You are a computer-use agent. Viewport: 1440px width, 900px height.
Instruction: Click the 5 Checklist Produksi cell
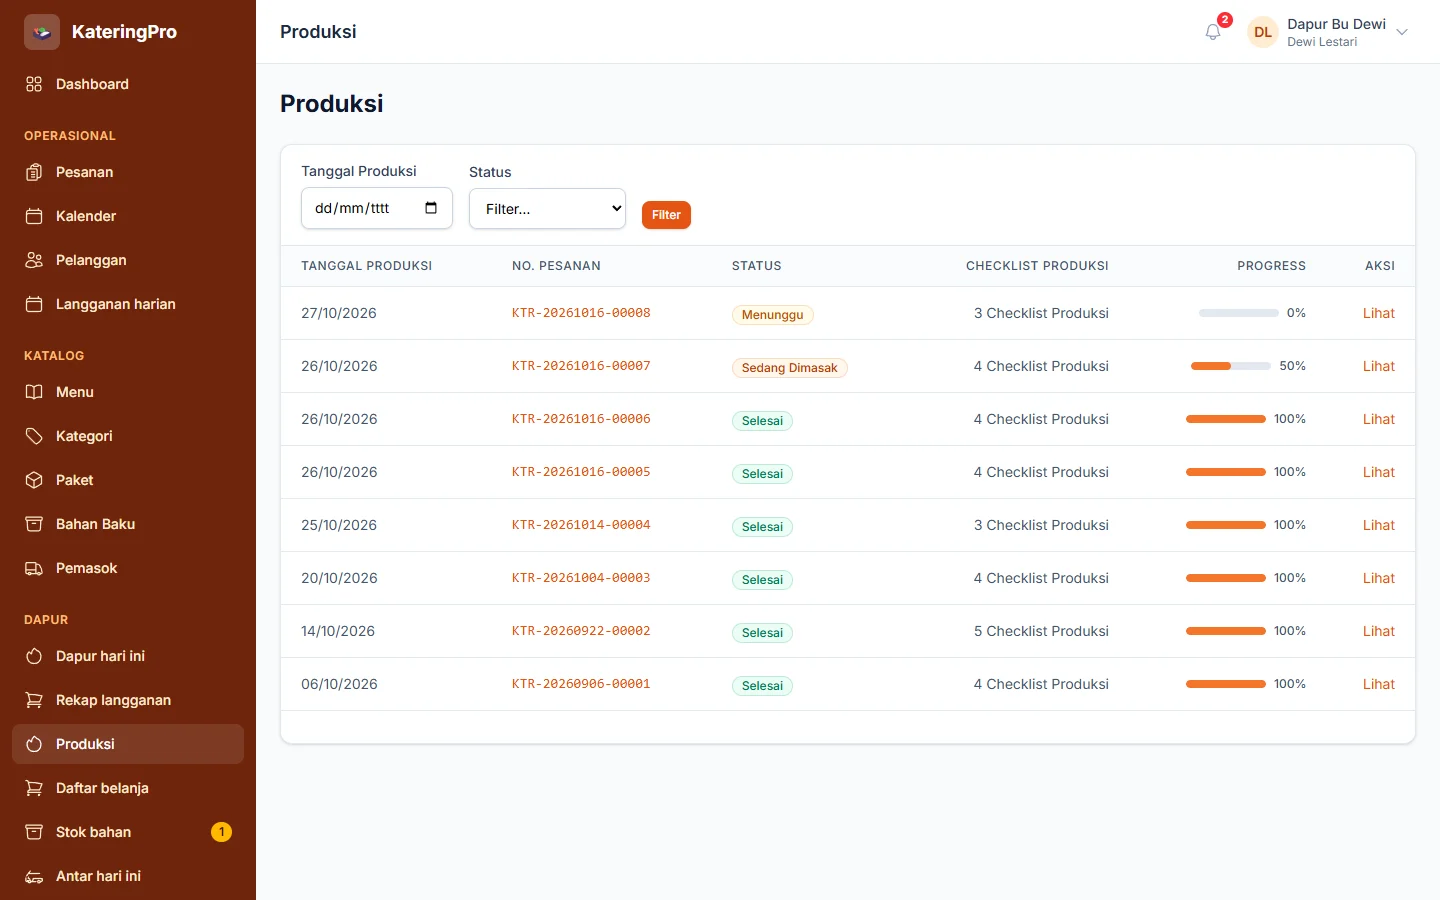(1041, 631)
